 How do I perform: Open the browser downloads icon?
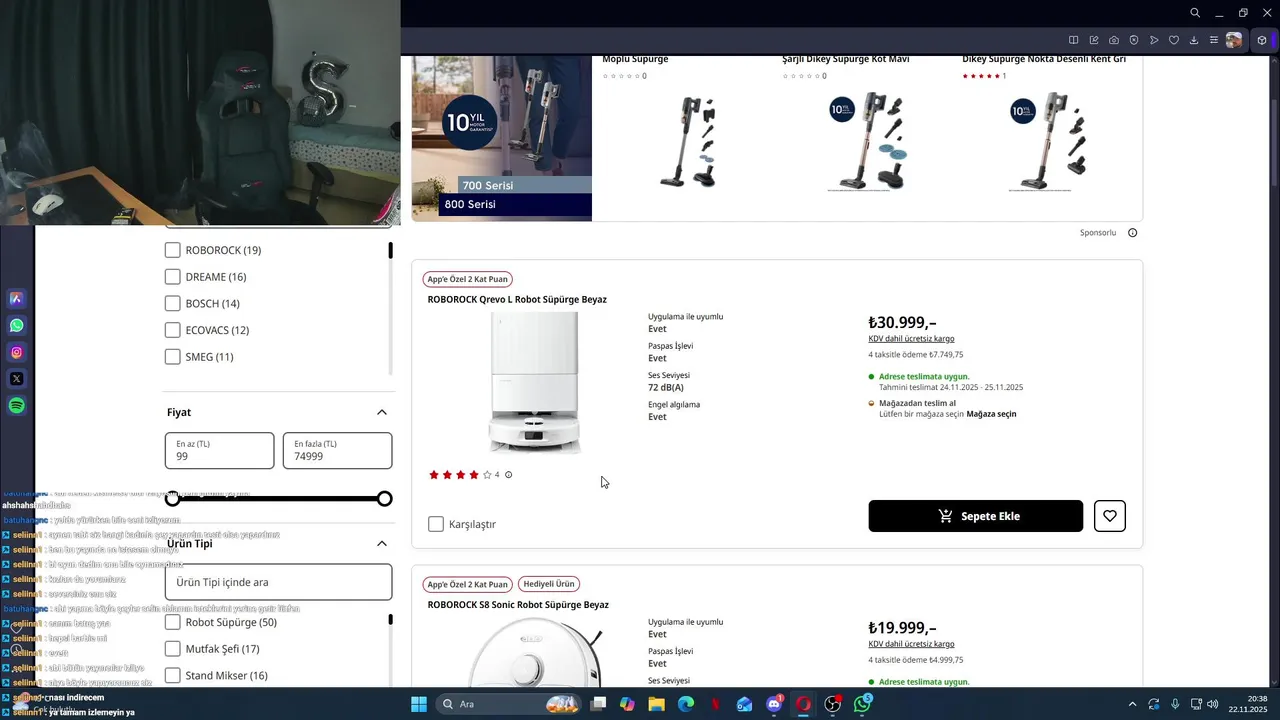pyautogui.click(x=1194, y=40)
